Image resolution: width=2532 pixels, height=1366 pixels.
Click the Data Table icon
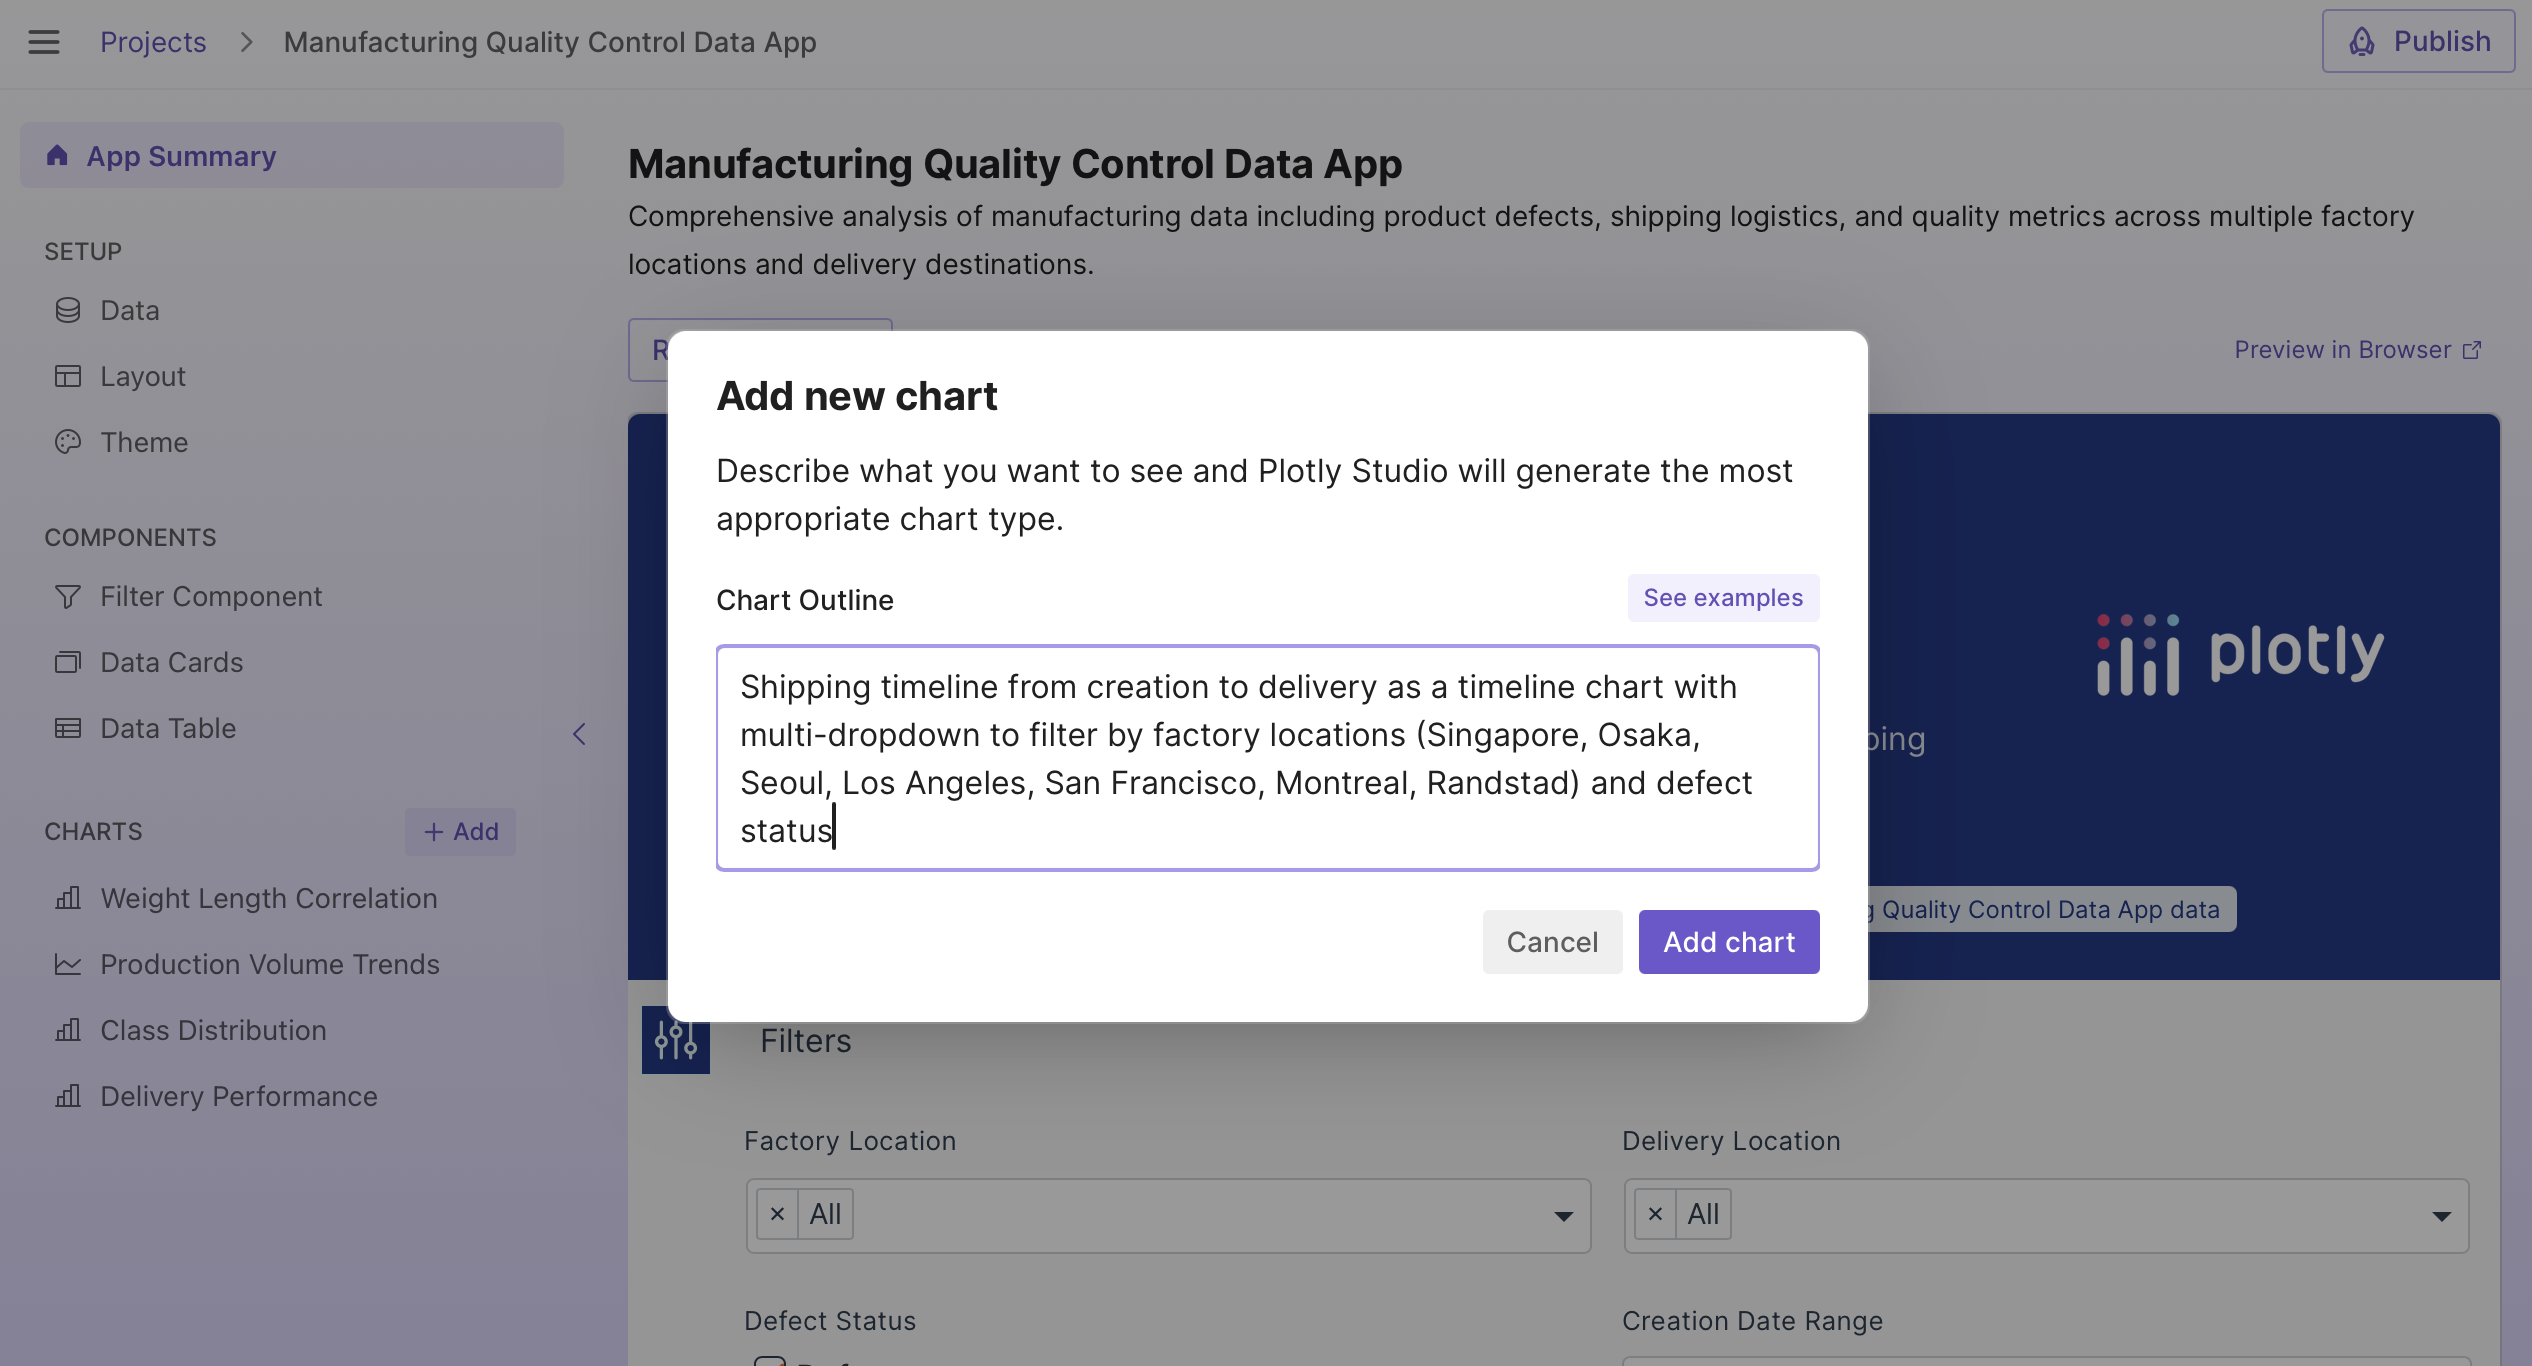coord(68,728)
